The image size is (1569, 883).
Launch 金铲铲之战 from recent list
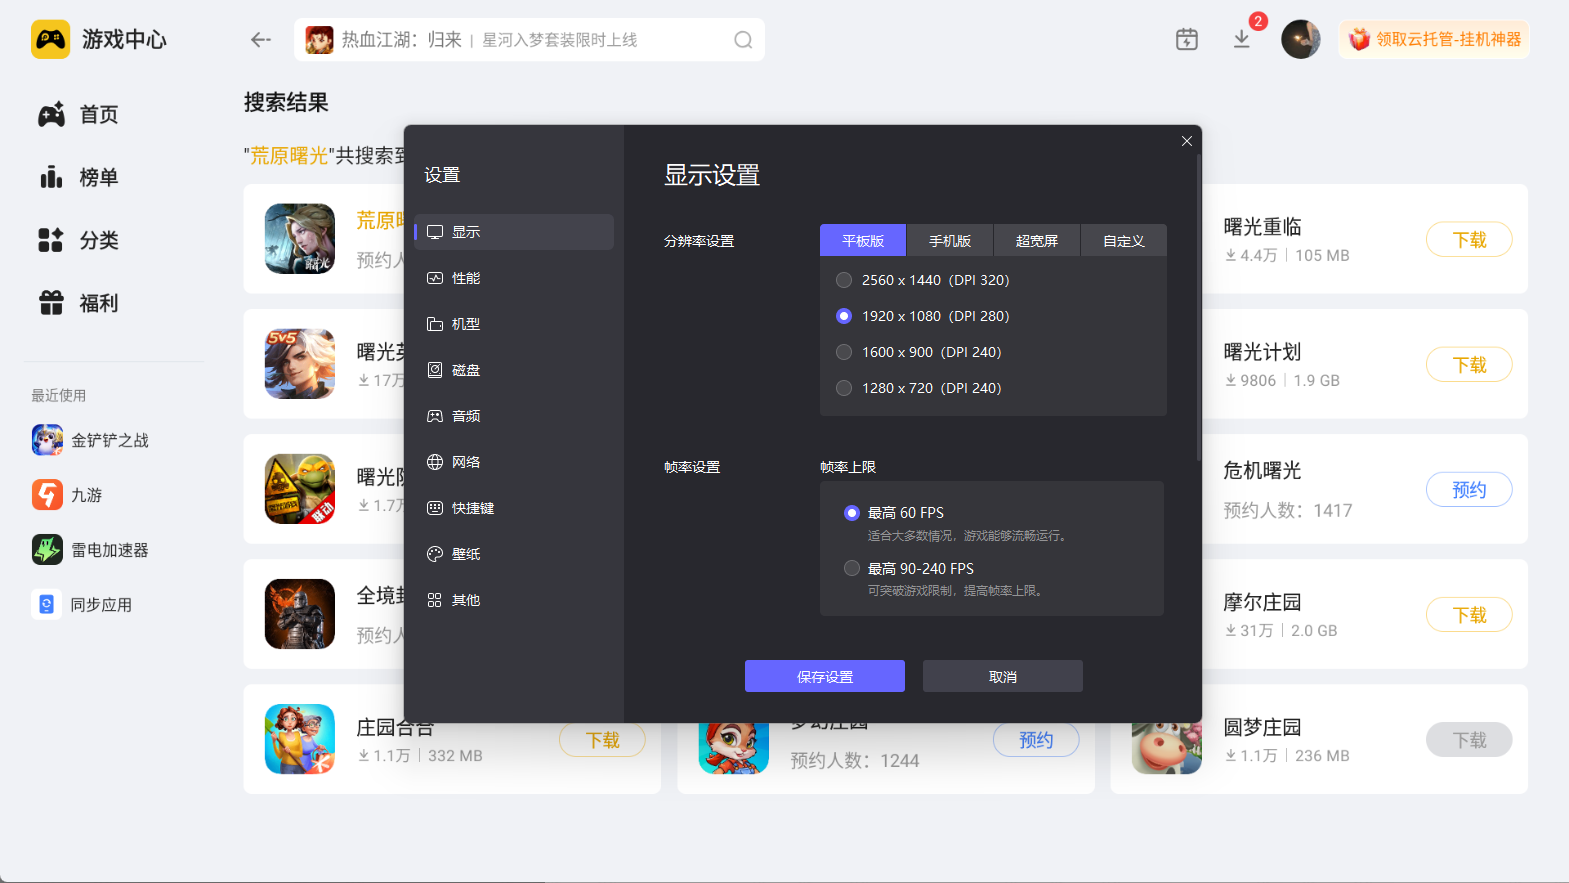[90, 440]
